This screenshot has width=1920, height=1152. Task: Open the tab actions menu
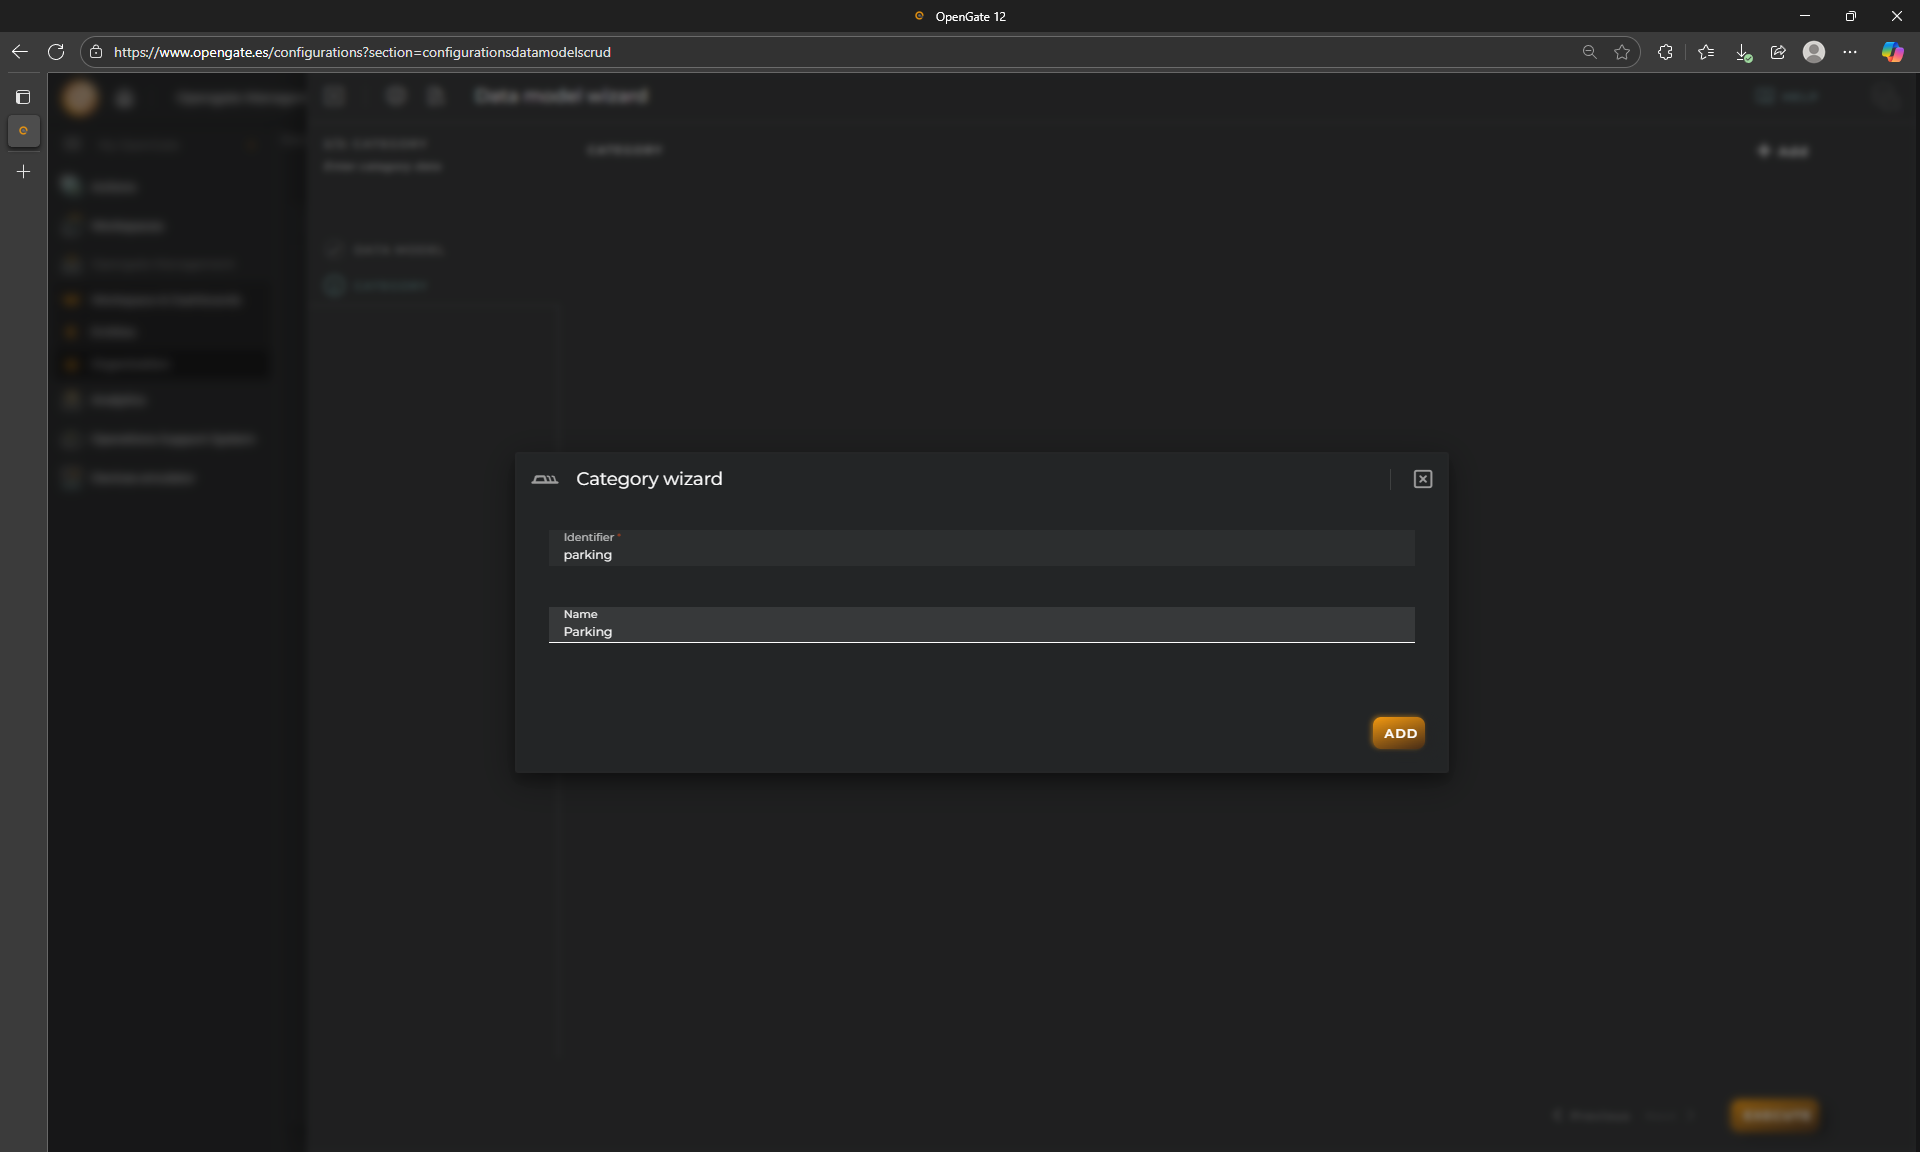click(23, 97)
